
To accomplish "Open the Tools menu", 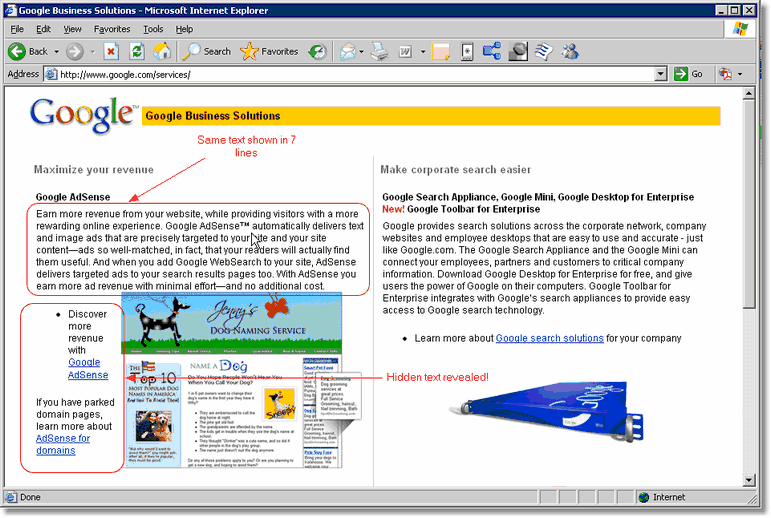I will (153, 29).
